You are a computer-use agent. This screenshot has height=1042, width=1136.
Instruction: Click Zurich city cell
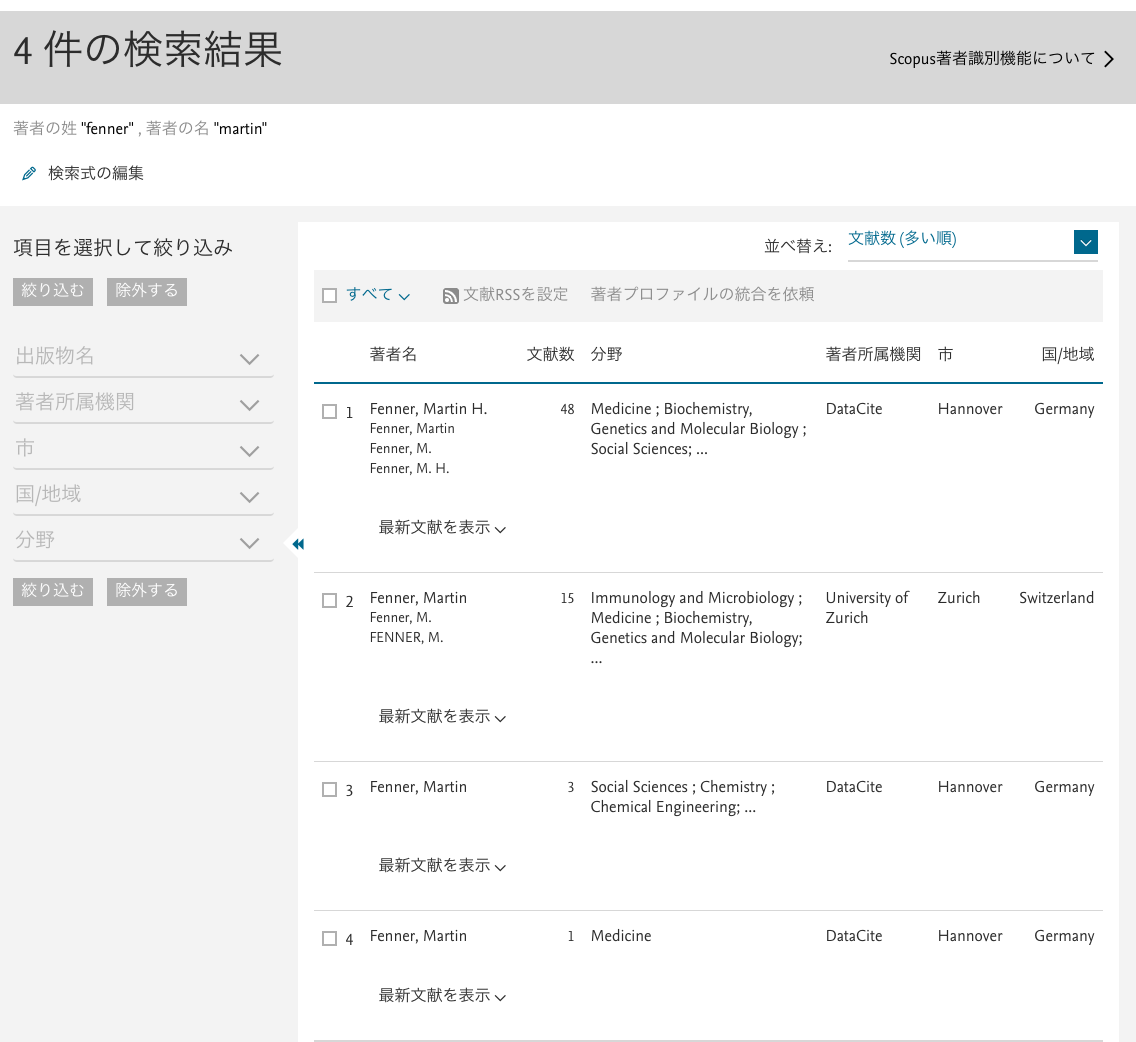tap(958, 598)
